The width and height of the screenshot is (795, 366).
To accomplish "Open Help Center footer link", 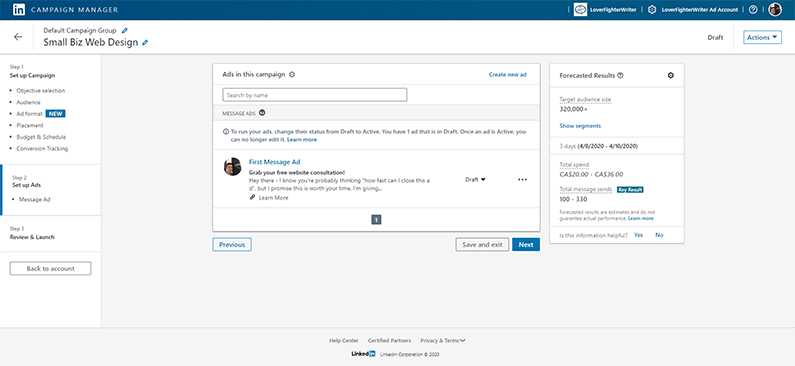I will tap(344, 341).
